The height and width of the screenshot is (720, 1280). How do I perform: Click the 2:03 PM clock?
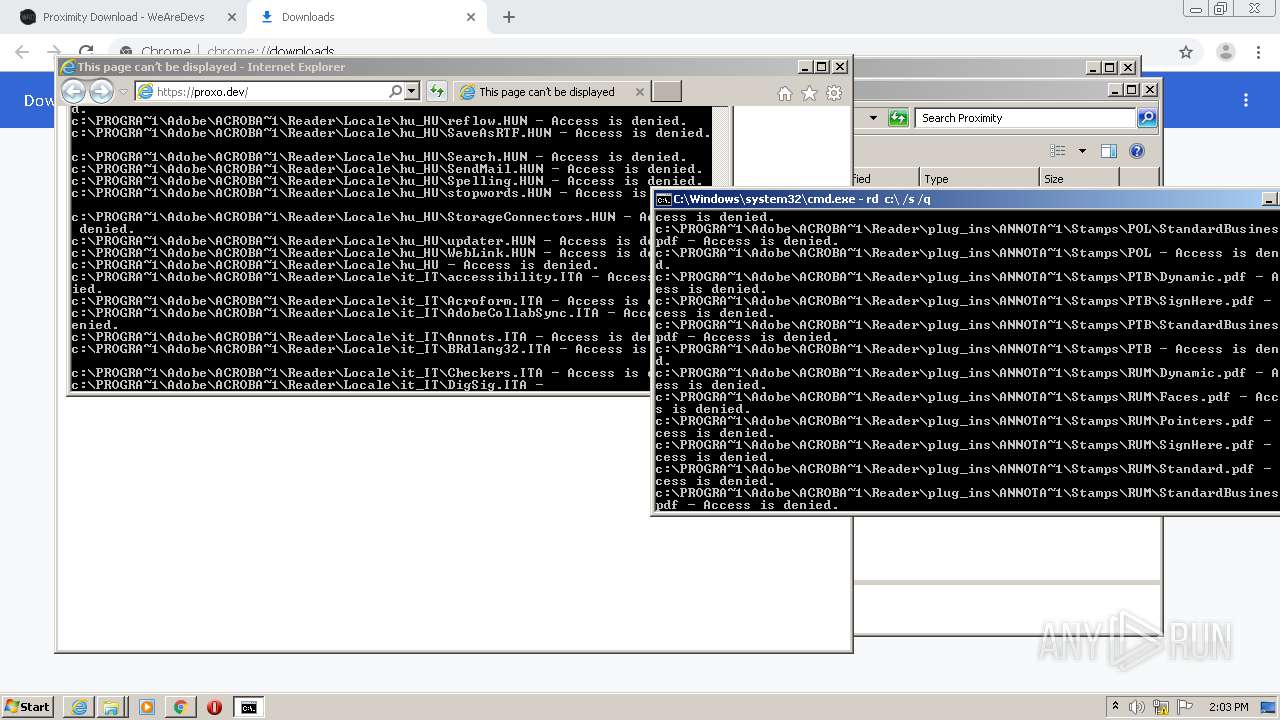click(1229, 707)
